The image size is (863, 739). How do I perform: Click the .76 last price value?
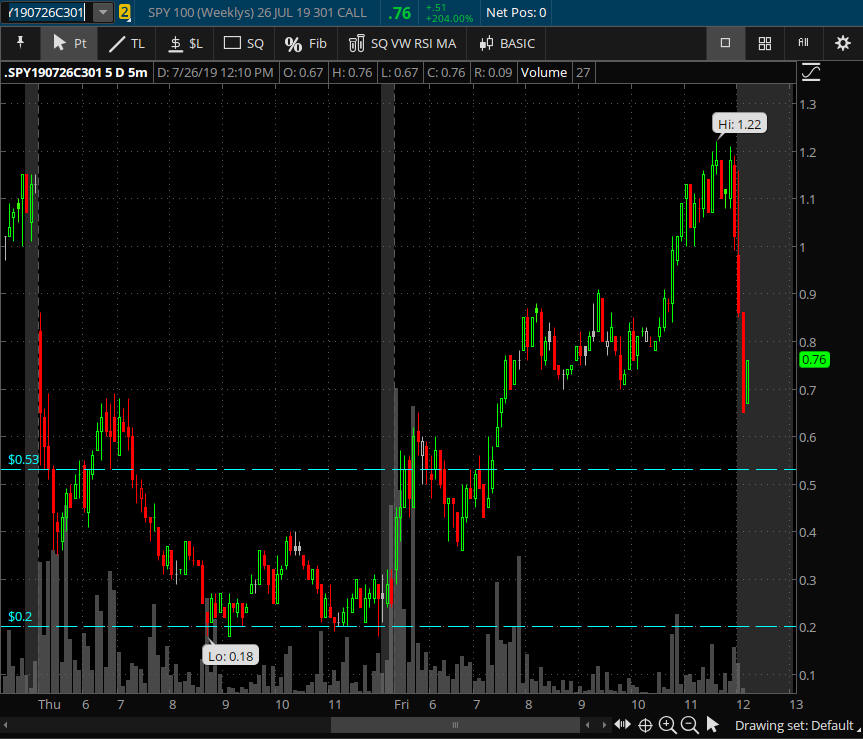coord(399,13)
